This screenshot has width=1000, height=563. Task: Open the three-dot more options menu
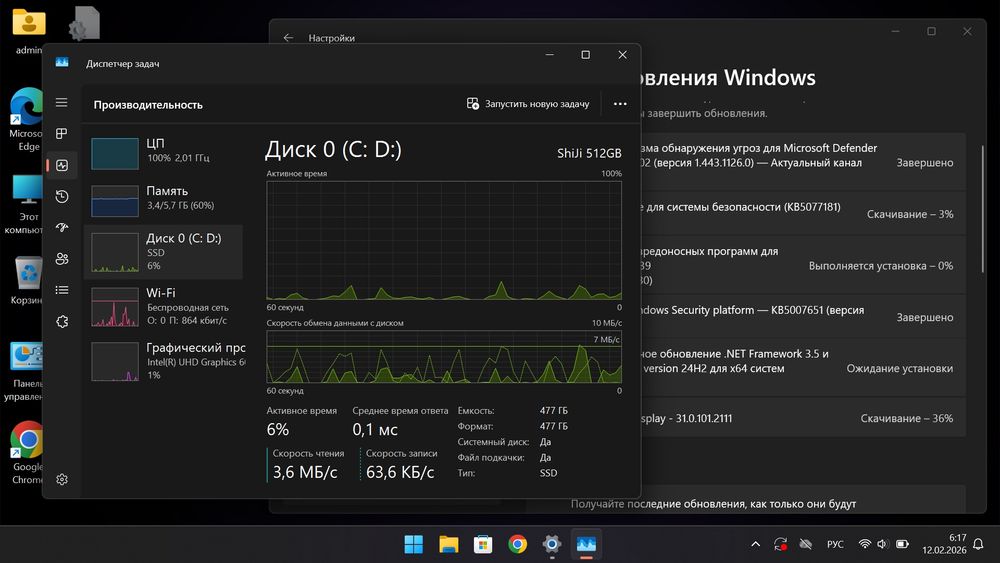[620, 104]
